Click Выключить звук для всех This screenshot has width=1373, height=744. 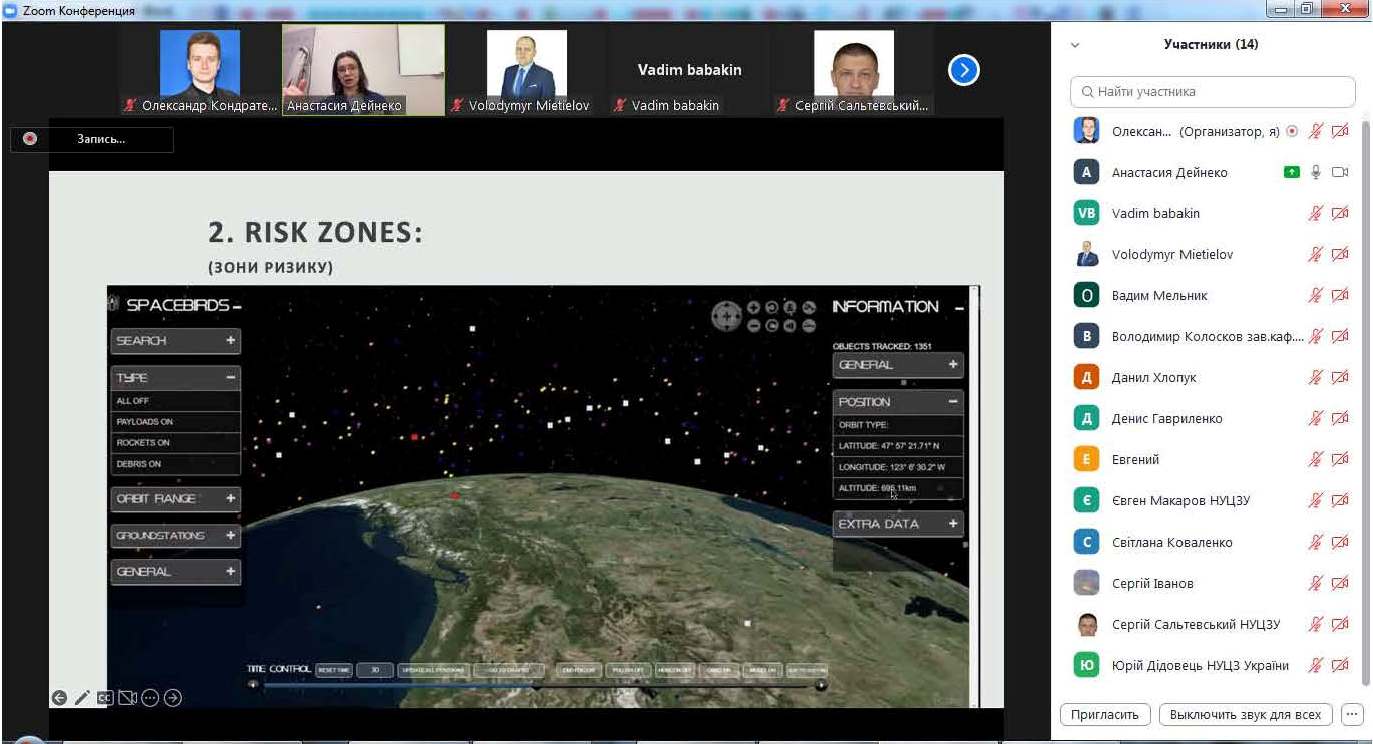(x=1245, y=714)
